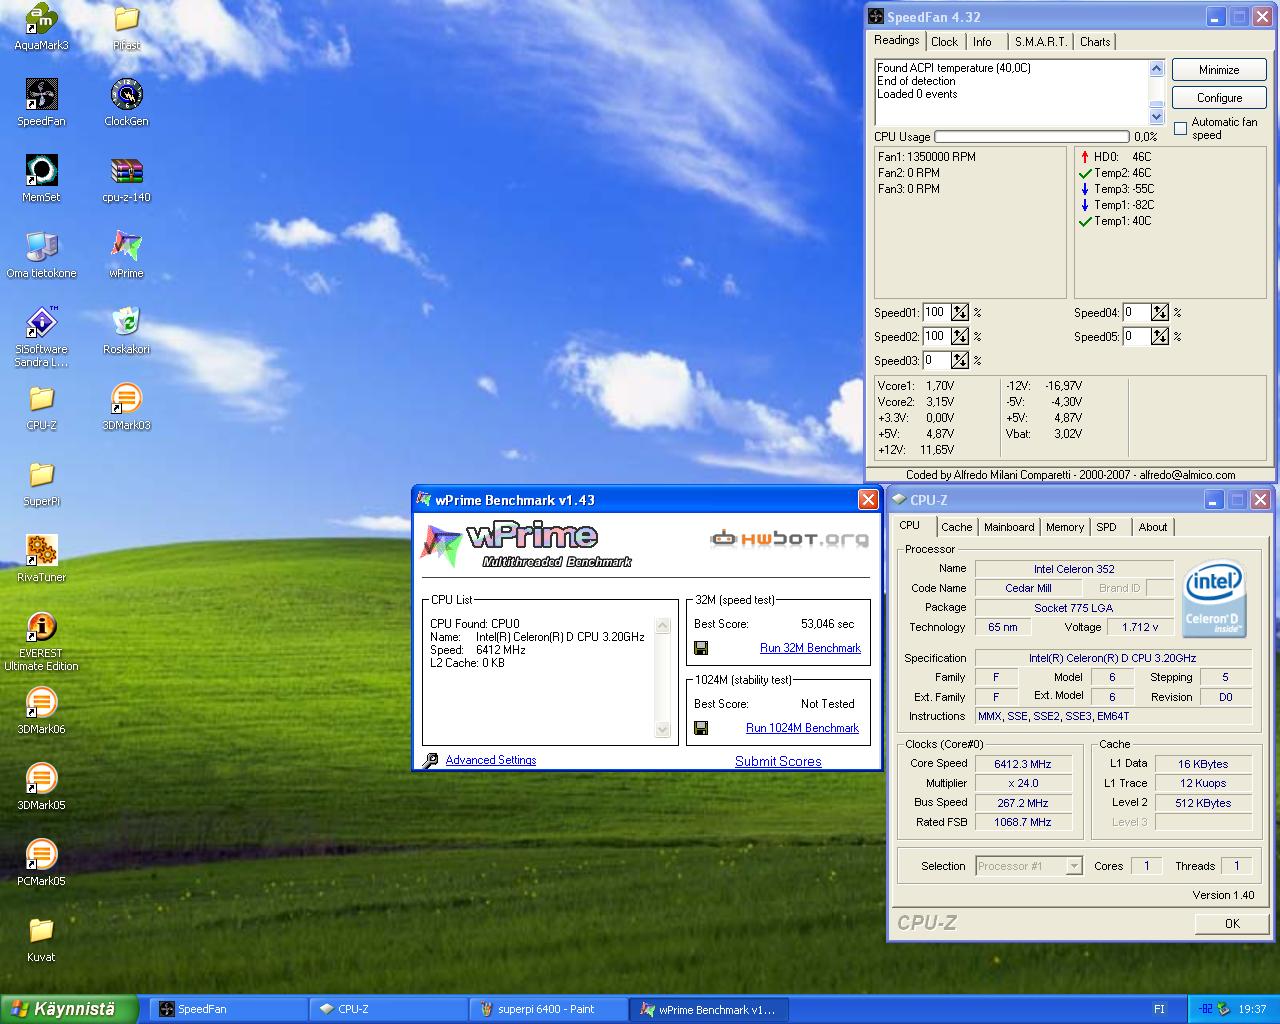The image size is (1280, 1024).
Task: Open Oma tietokone desktop icon
Action: pyautogui.click(x=41, y=254)
